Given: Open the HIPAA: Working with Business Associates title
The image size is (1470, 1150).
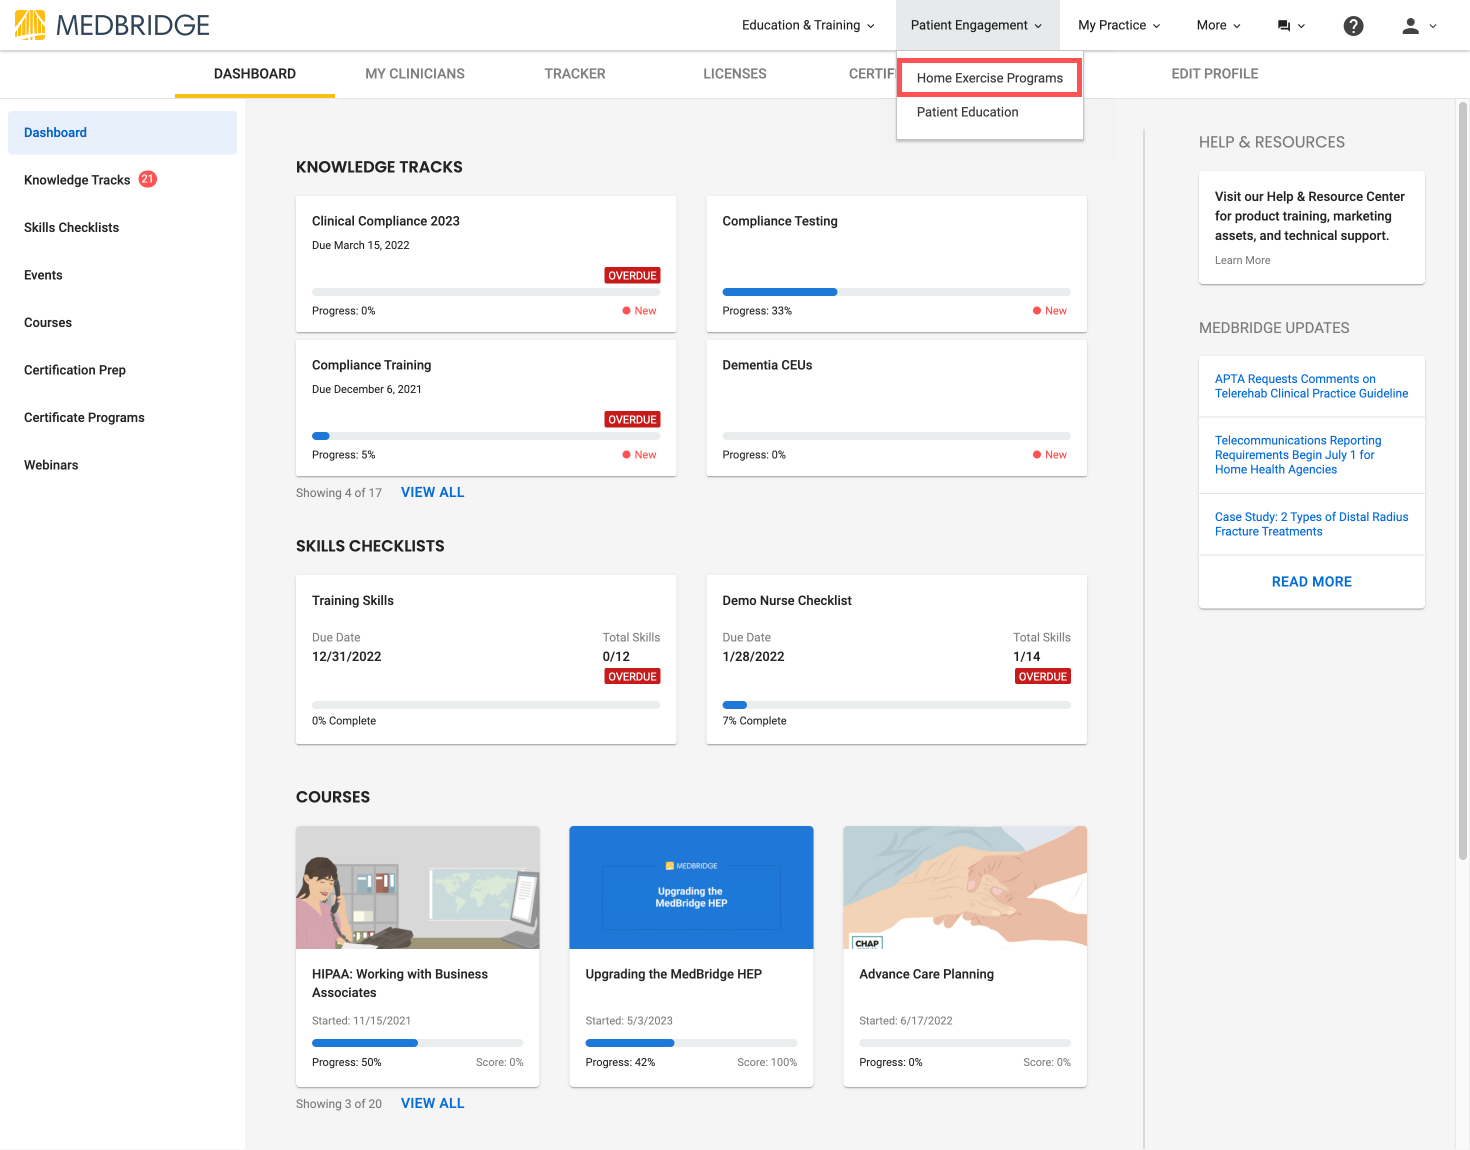Looking at the screenshot, I should pyautogui.click(x=400, y=983).
